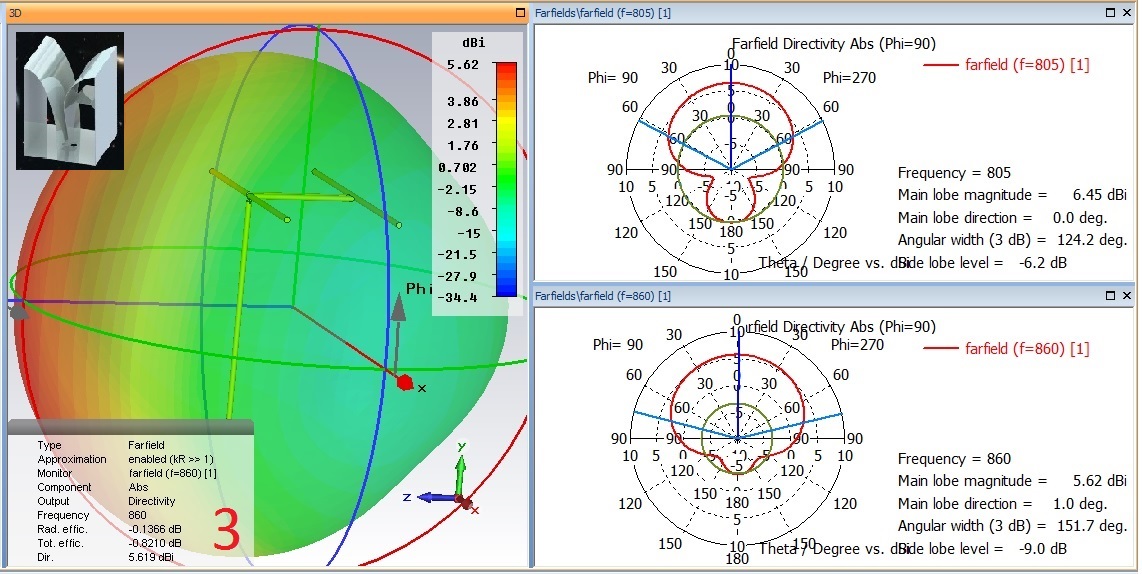Click the 'Tot. effic. -0.8210 dB' value
Image resolution: width=1142 pixels, height=574 pixels.
coord(155,543)
